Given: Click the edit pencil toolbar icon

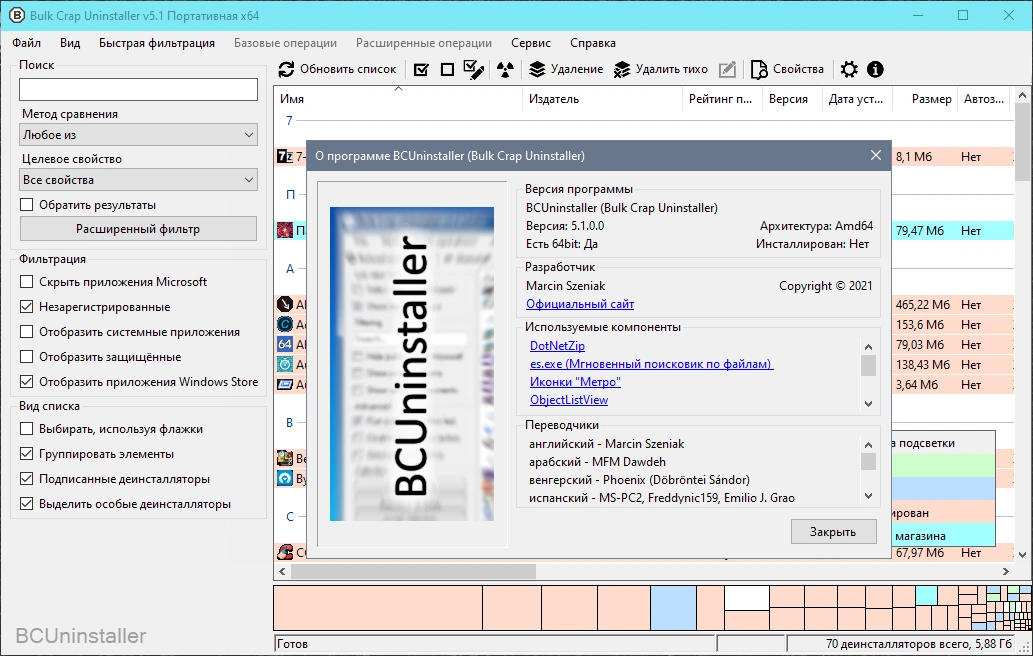Looking at the screenshot, I should [x=727, y=69].
